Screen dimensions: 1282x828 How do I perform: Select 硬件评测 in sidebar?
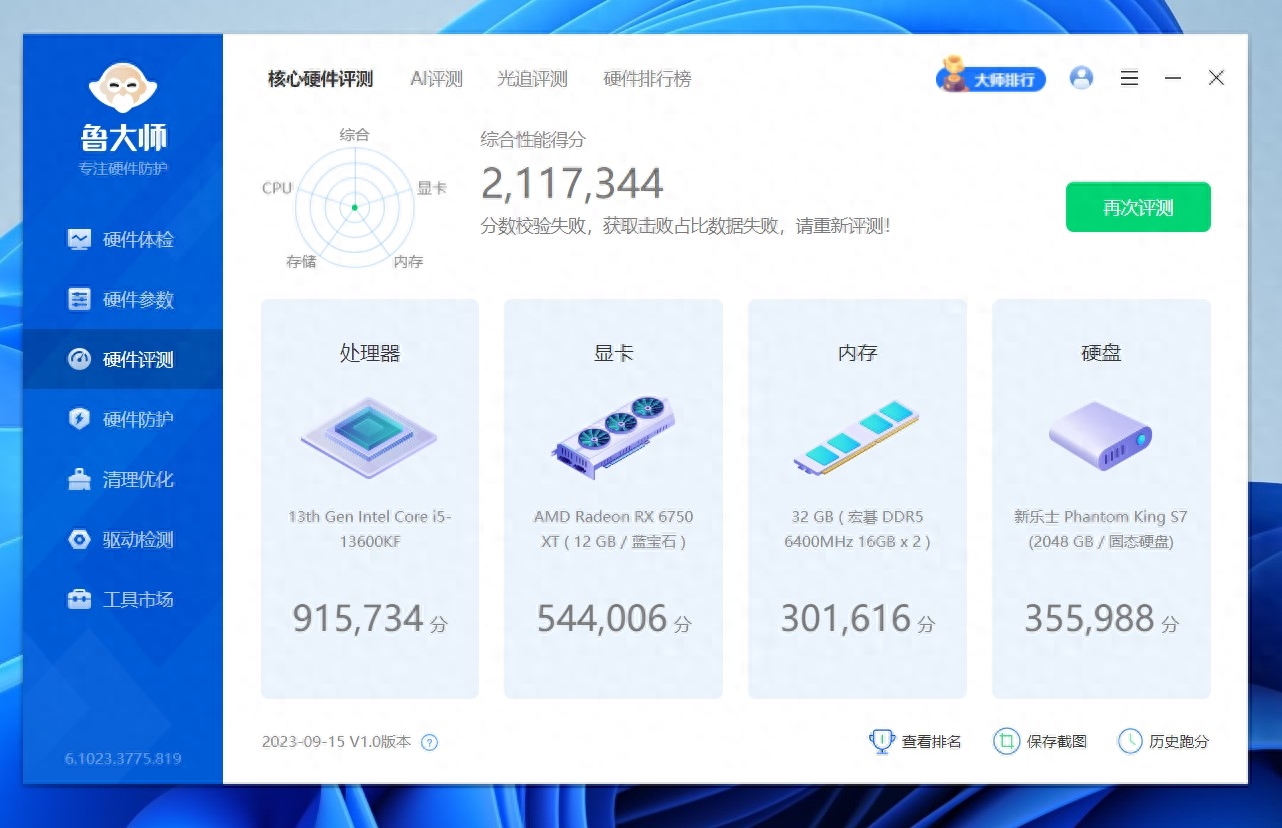122,359
